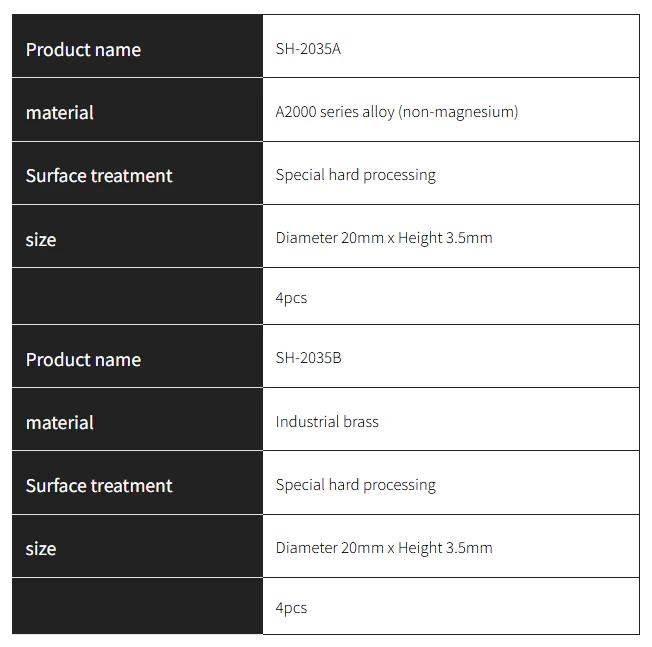Select second 'Special hard processing' value

[x=356, y=485]
